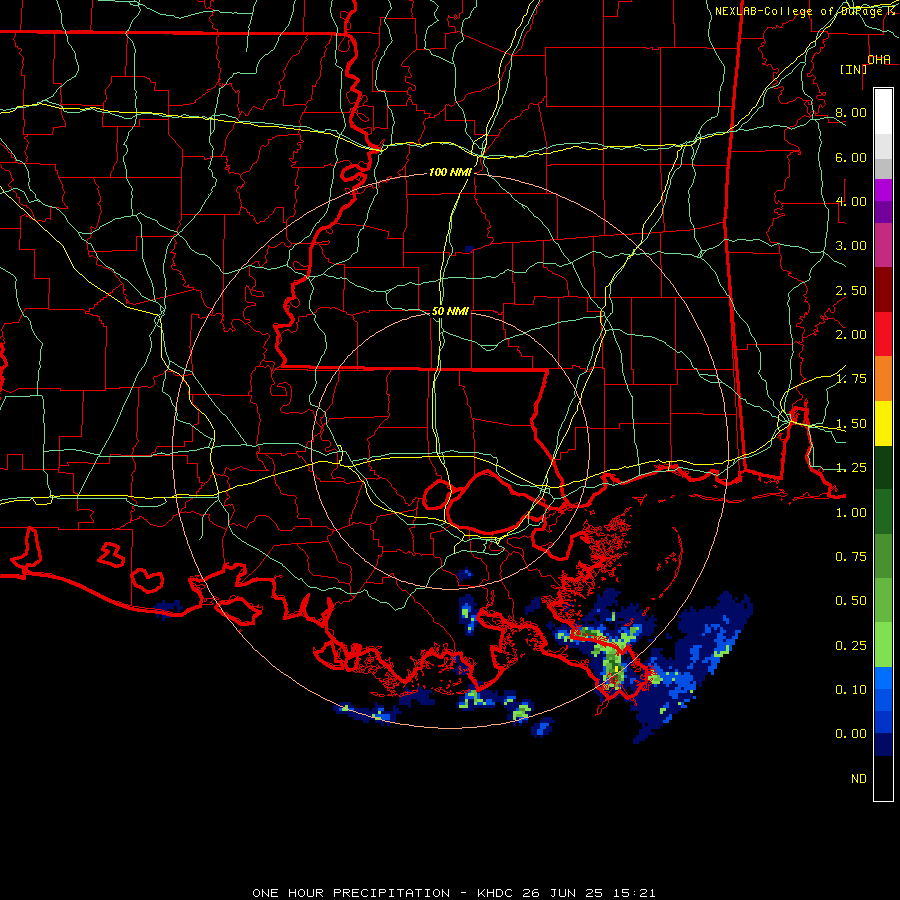Image resolution: width=900 pixels, height=900 pixels.
Task: Select the white swatch atop the legend
Action: 883,111
